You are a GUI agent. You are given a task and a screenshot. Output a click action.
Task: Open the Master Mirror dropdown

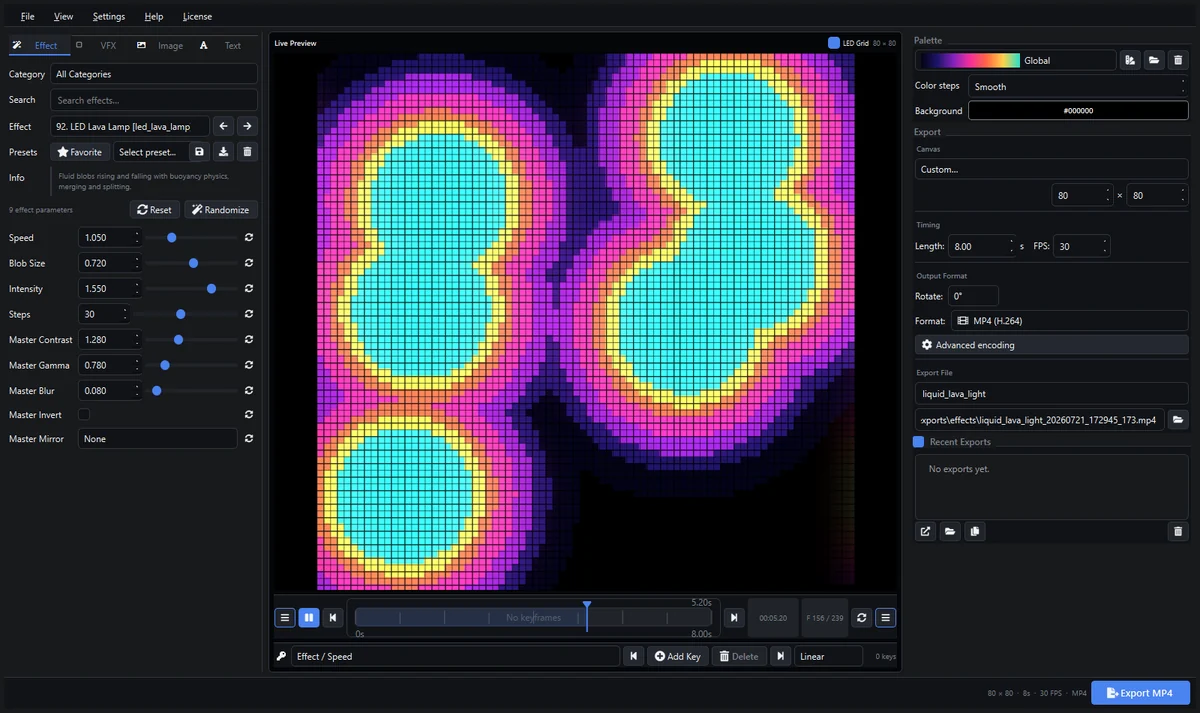coord(157,438)
